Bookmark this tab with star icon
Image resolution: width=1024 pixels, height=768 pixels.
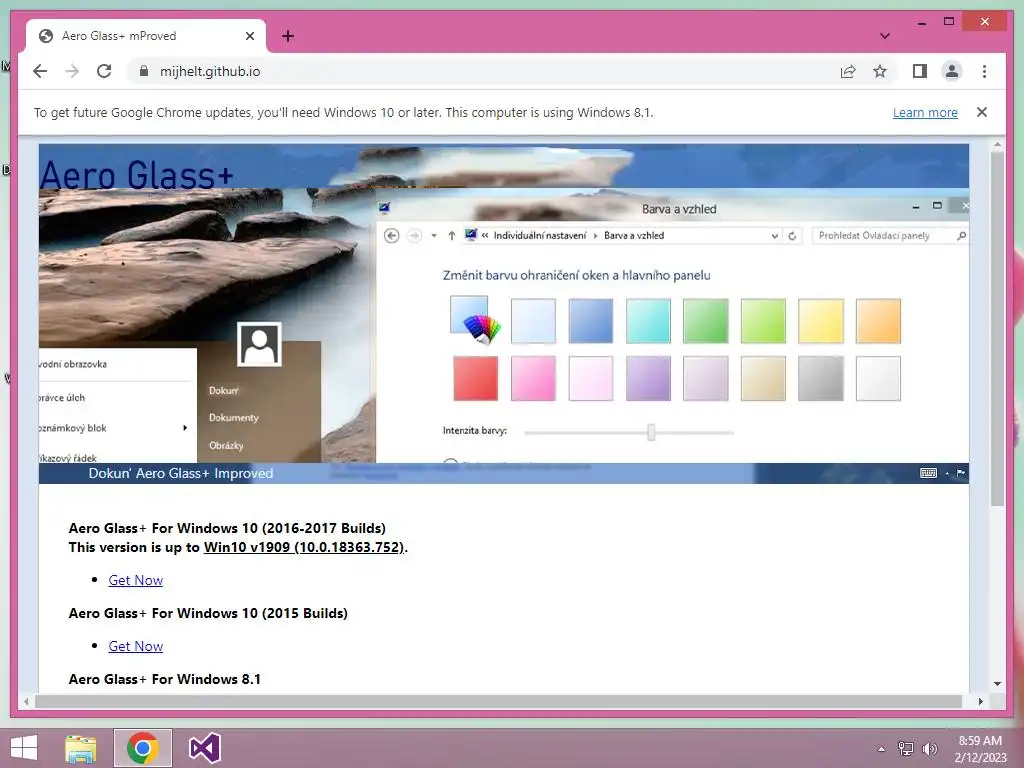point(880,71)
